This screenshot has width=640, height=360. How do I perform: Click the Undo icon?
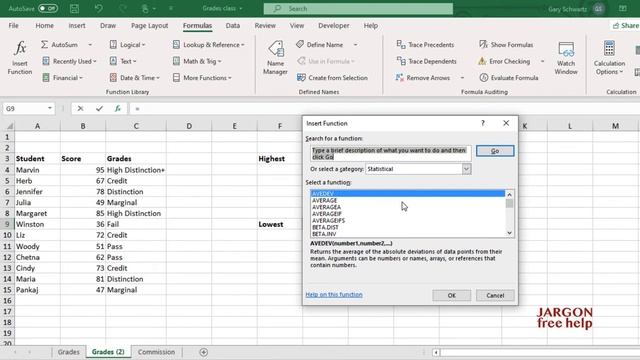point(98,8)
